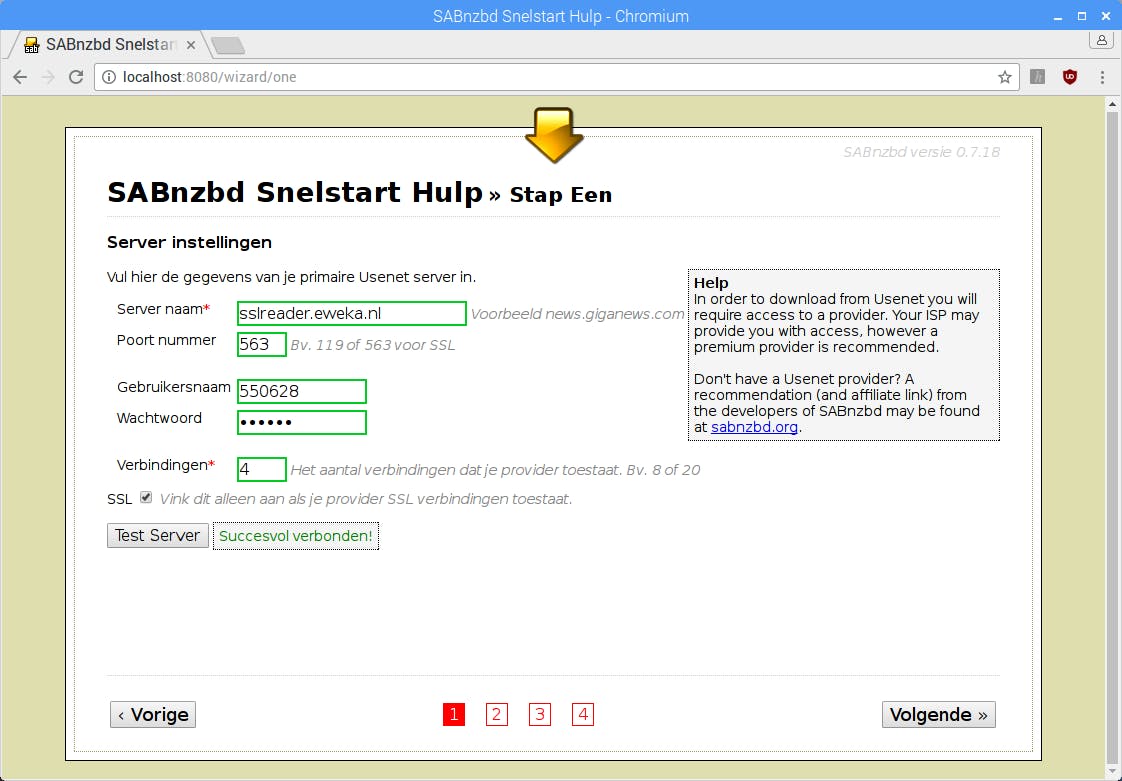Go to wizard step 1
Viewport: 1122px width, 781px height.
[454, 714]
